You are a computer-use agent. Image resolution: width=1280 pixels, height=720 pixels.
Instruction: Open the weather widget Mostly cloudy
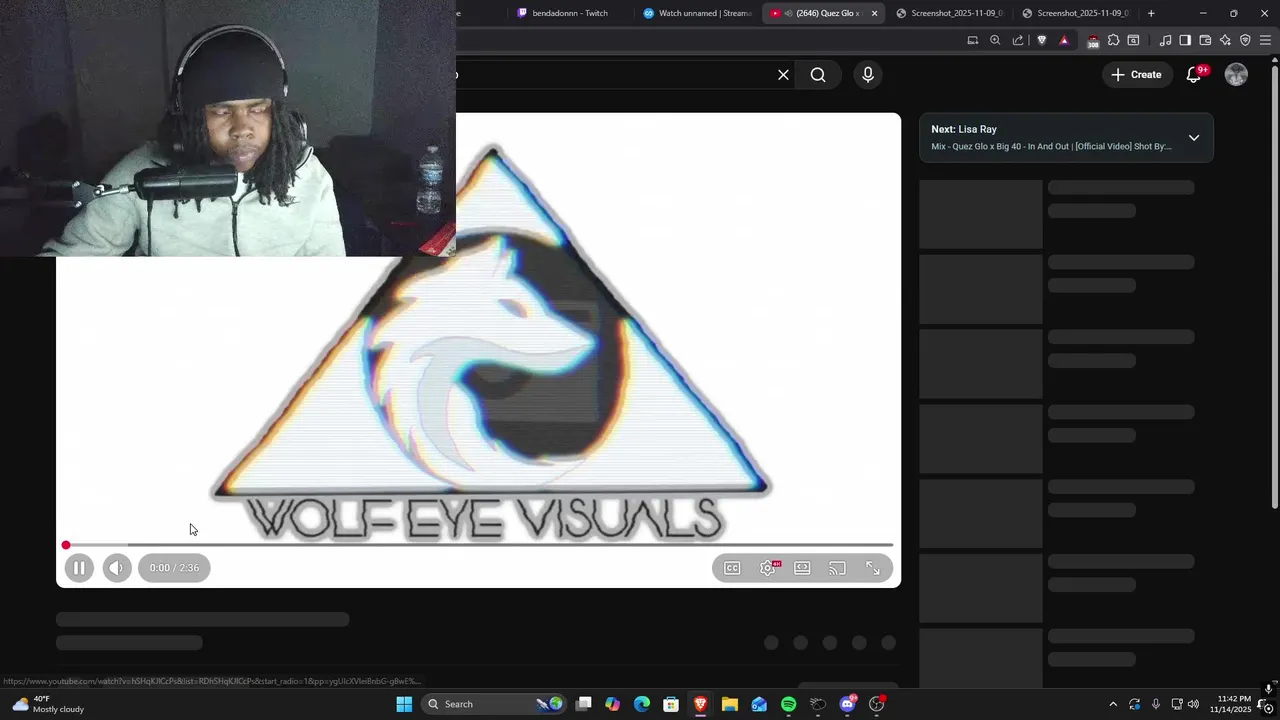[x=47, y=704]
